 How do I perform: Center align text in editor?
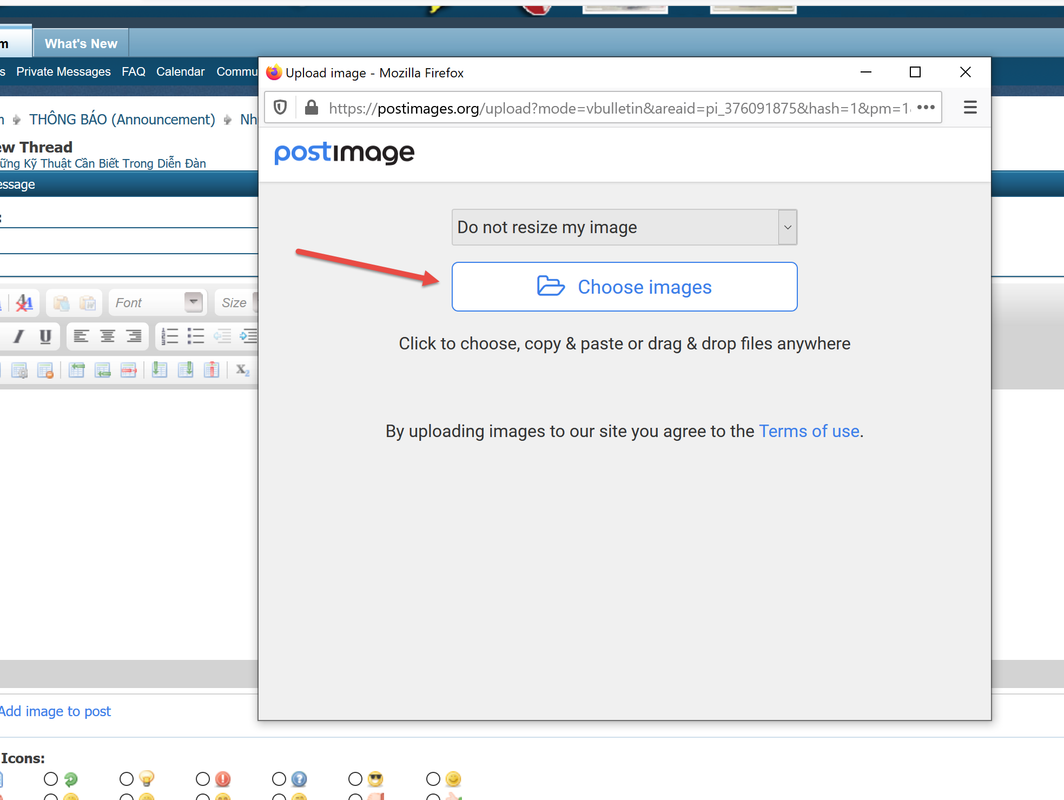click(107, 336)
